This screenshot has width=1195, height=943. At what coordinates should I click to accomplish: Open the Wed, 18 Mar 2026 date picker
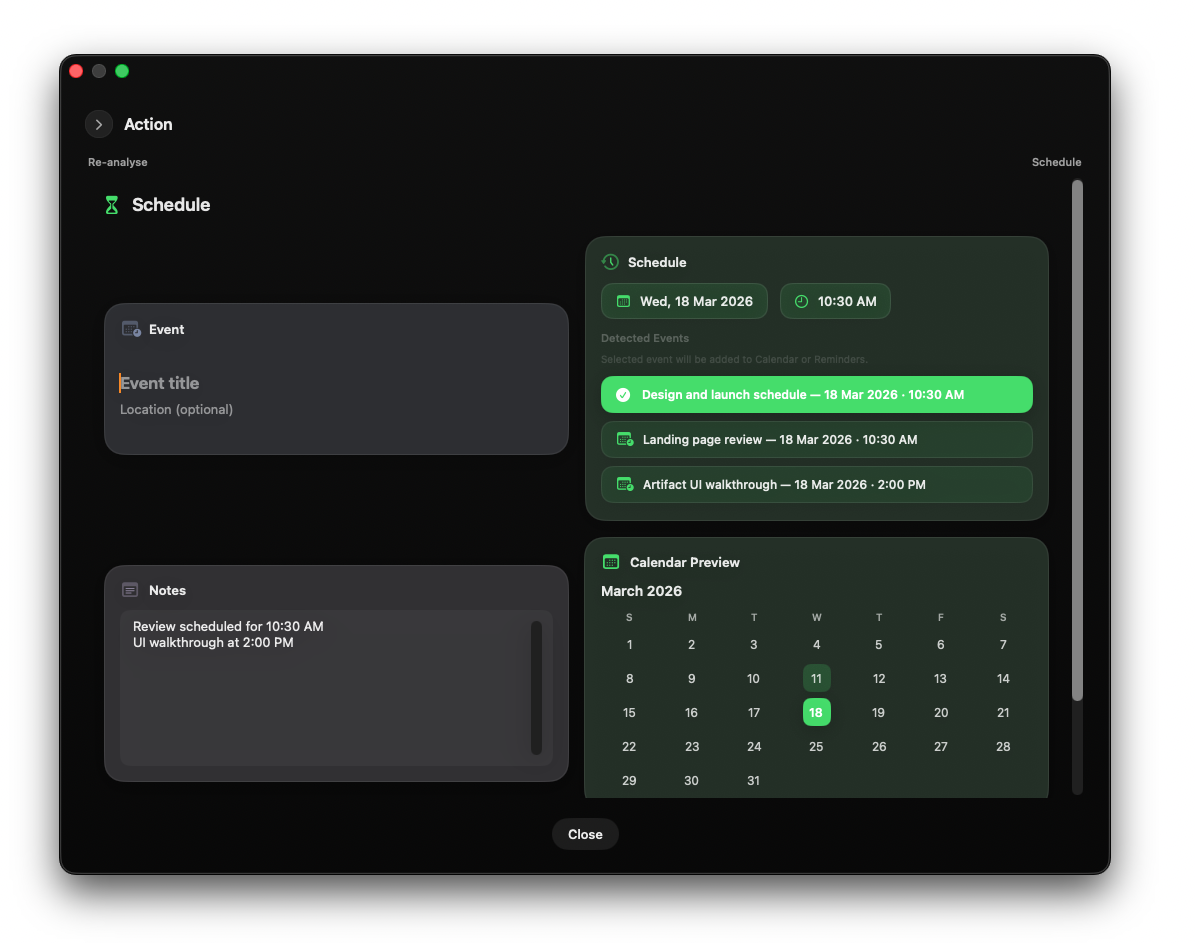tap(684, 301)
